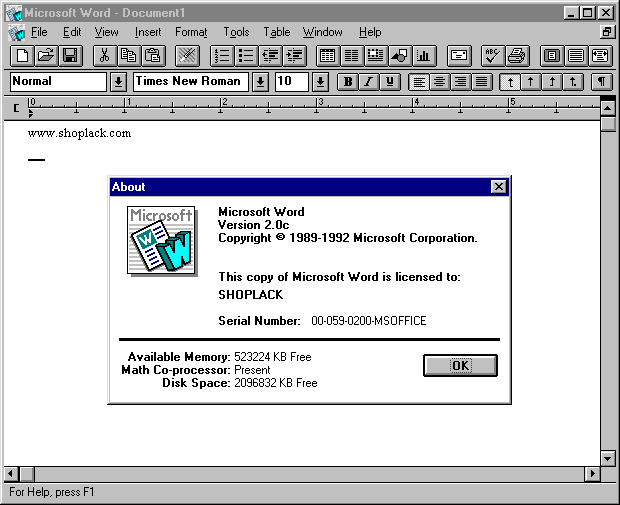Select the left tab stop button
Viewport: 620px width, 505px height.
pos(510,82)
